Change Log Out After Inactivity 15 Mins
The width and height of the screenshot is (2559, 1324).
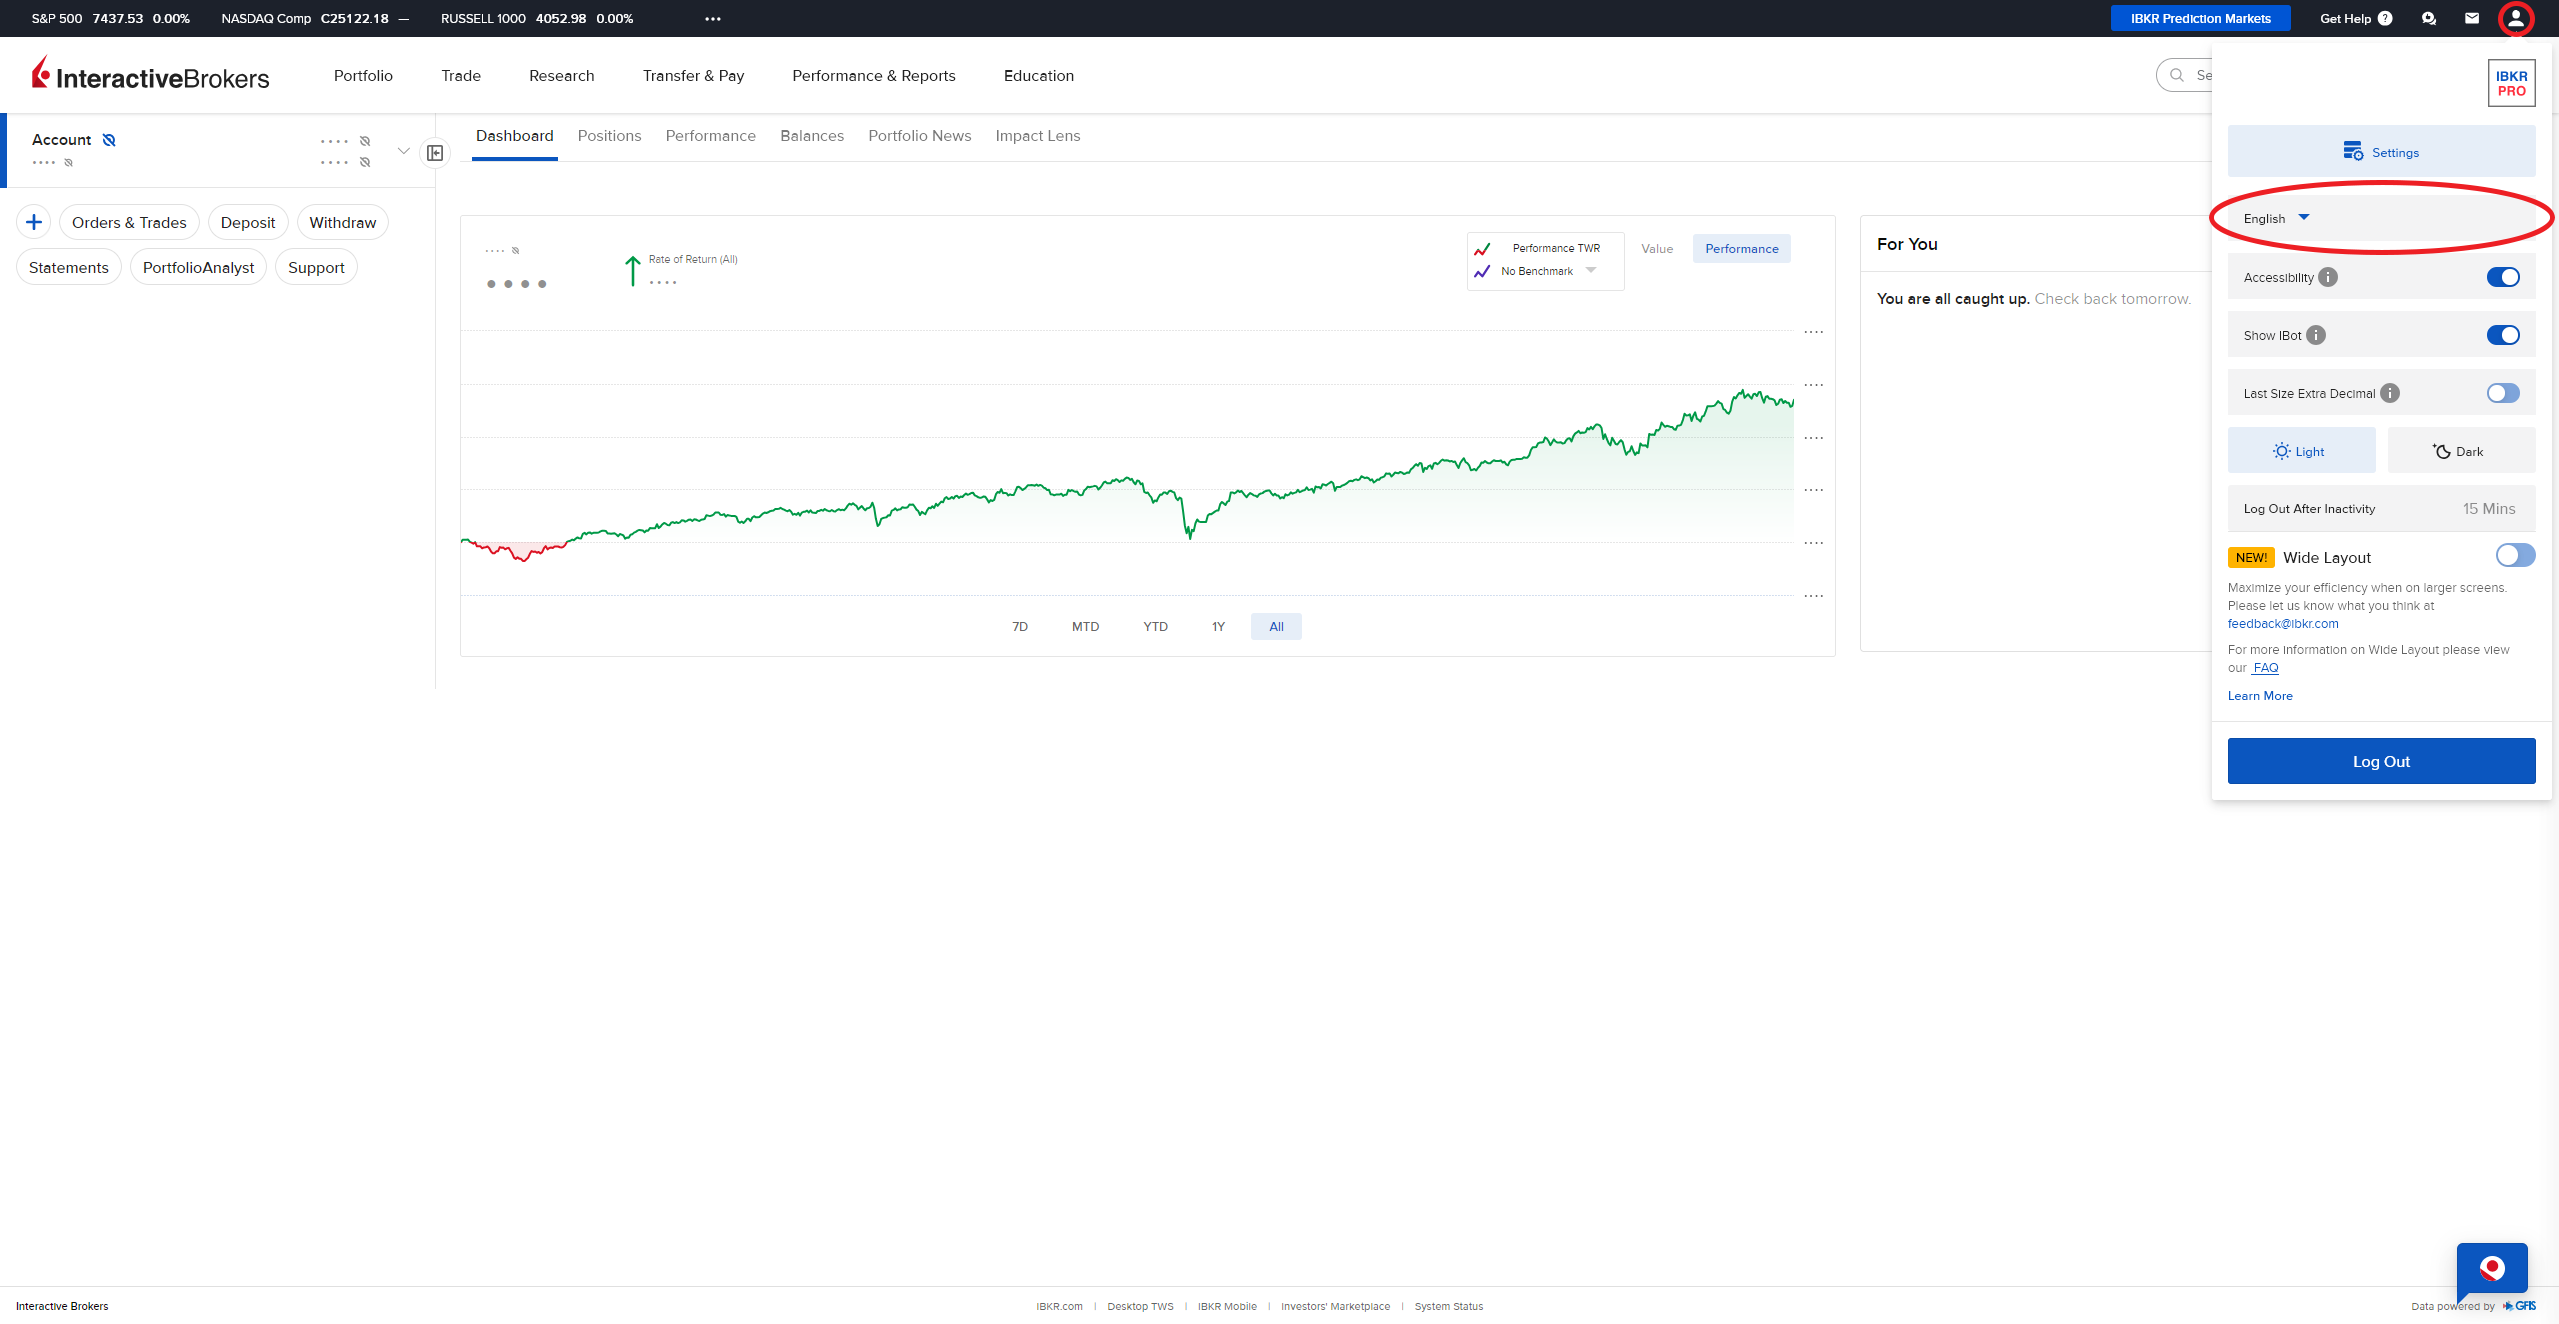(2381, 508)
